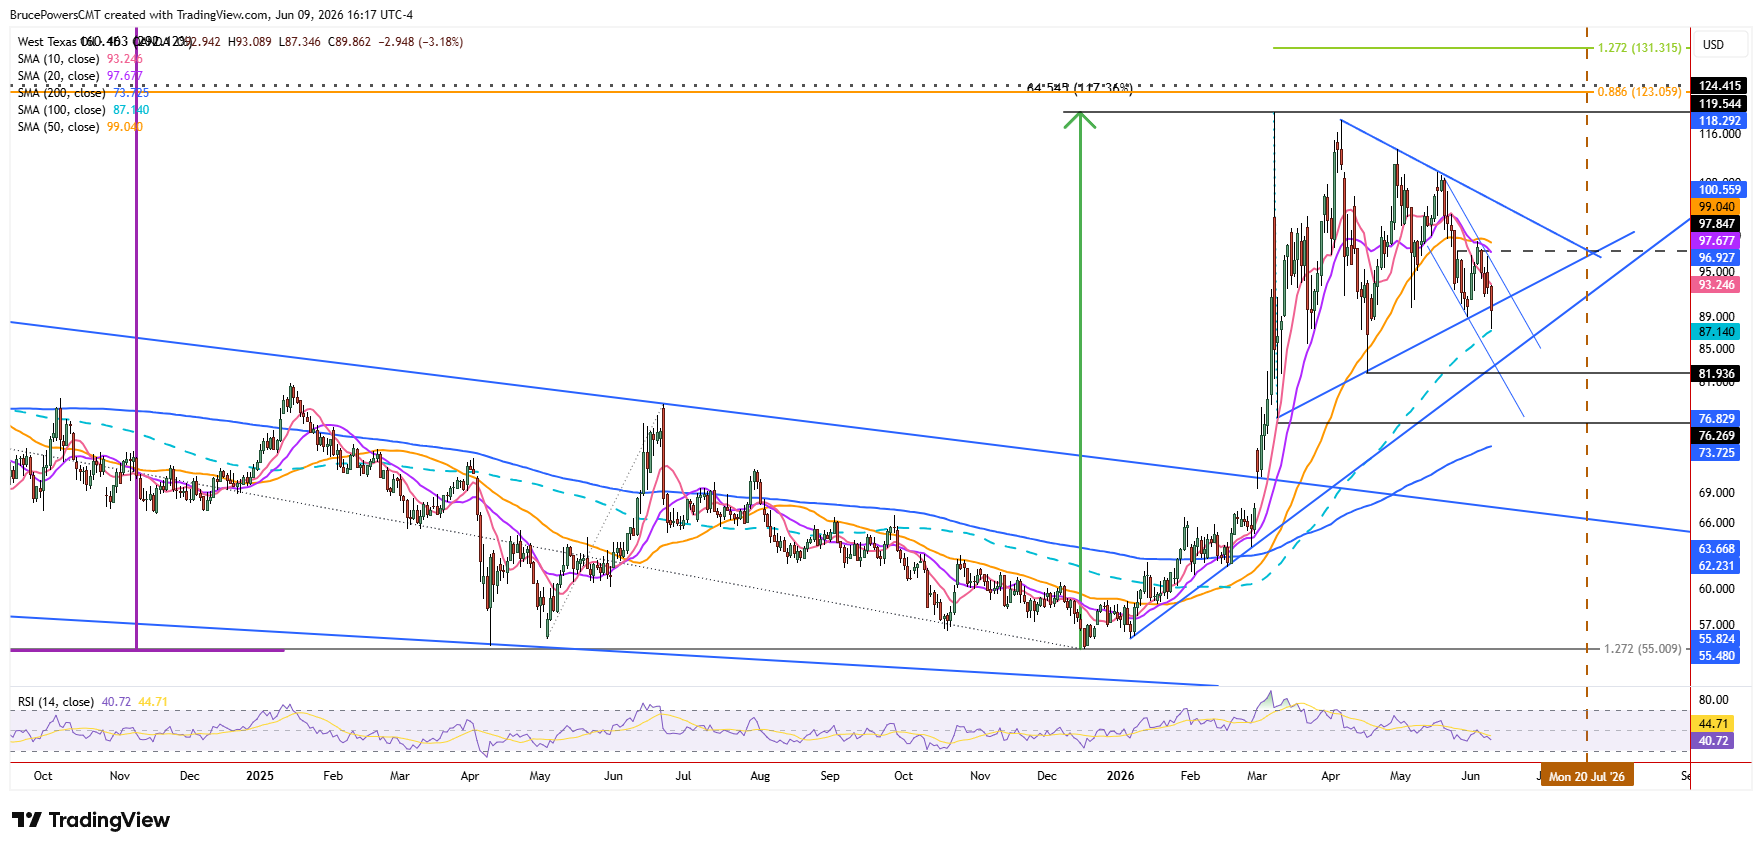This screenshot has height=850, width=1762.
Task: Click the 124.415 price label on the axis
Action: click(1720, 86)
